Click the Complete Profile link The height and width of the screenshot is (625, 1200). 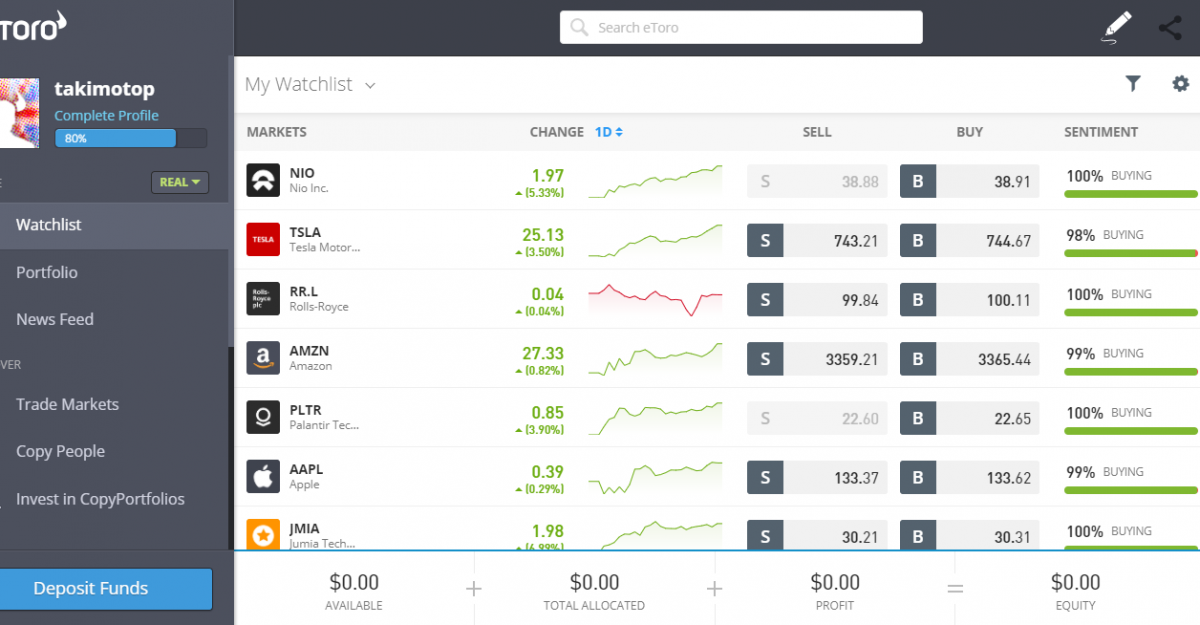pos(106,115)
